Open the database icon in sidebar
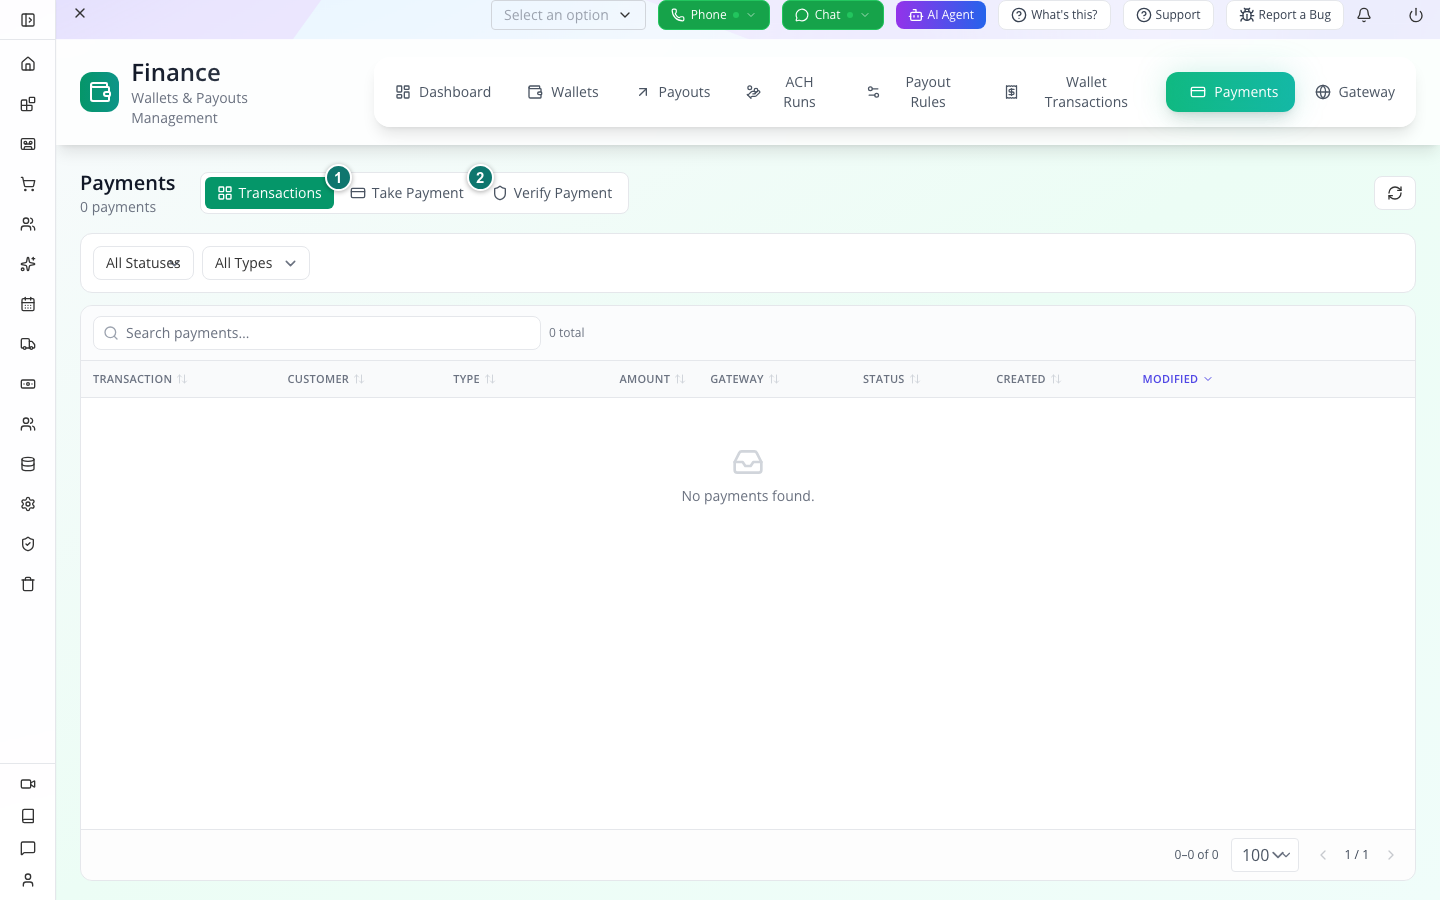Screen dimensions: 1440x900 (x=28, y=464)
